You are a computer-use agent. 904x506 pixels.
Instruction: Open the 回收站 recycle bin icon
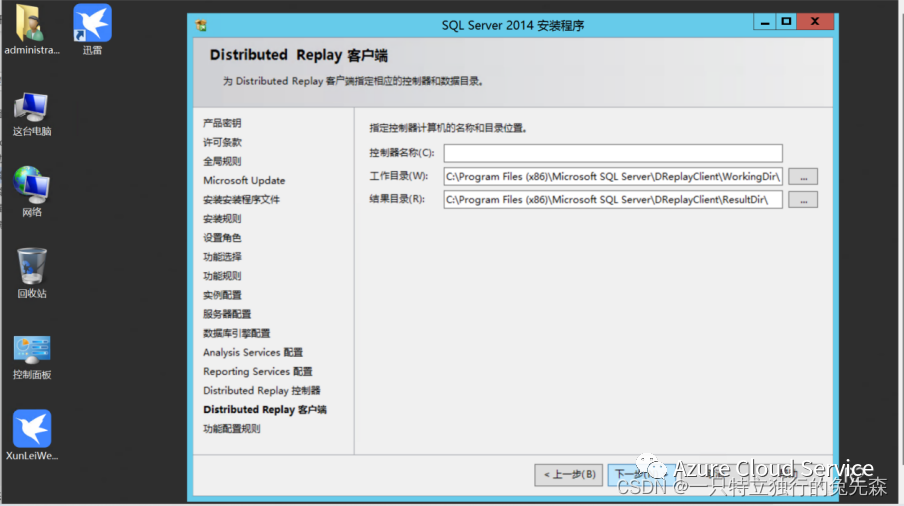(32, 273)
